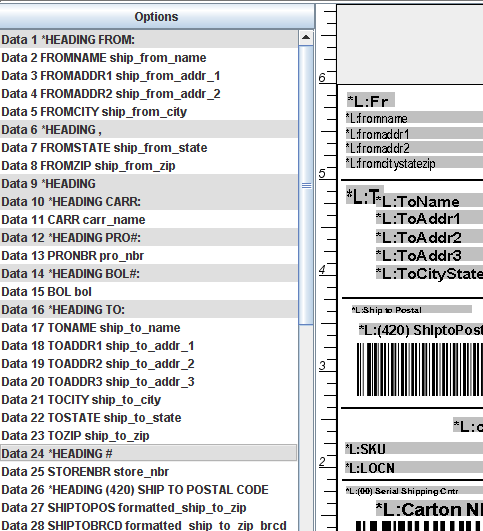
Task: Select Data 4 FROMADDR2 ship_from_addr_2 row
Action: 149,93
